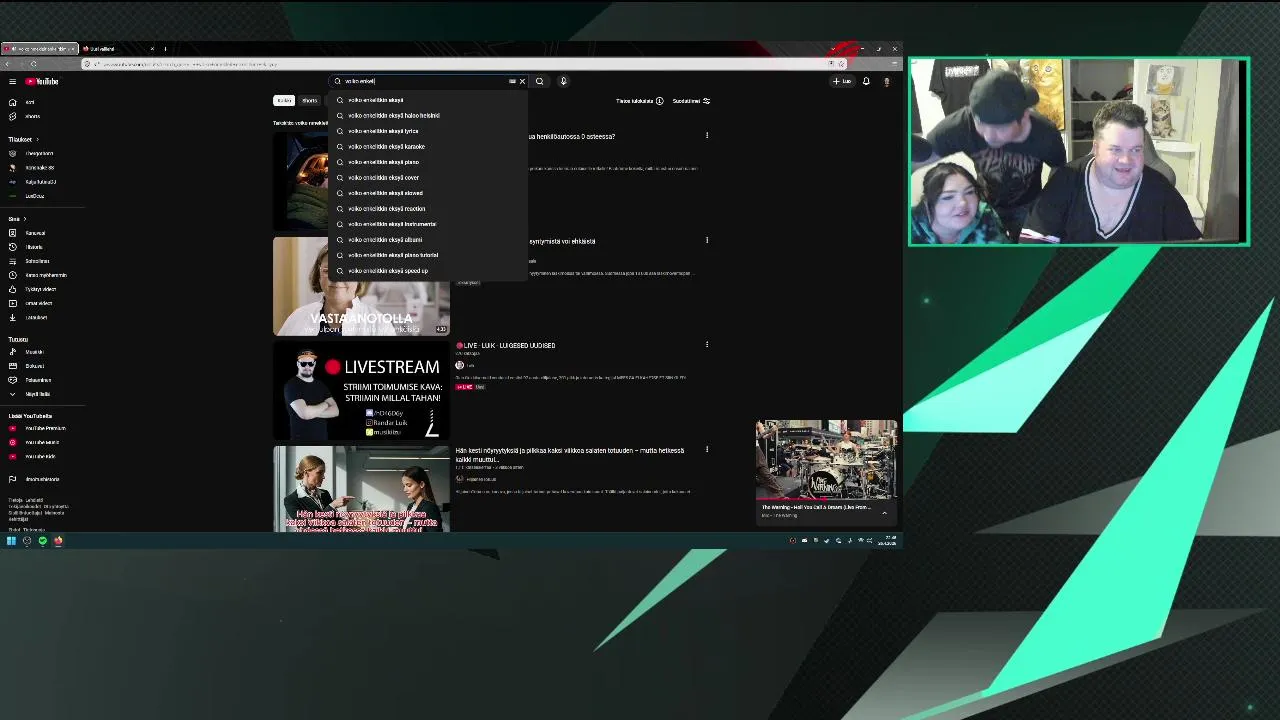
Task: Choose the 'cover' search suggestion
Action: pyautogui.click(x=427, y=177)
